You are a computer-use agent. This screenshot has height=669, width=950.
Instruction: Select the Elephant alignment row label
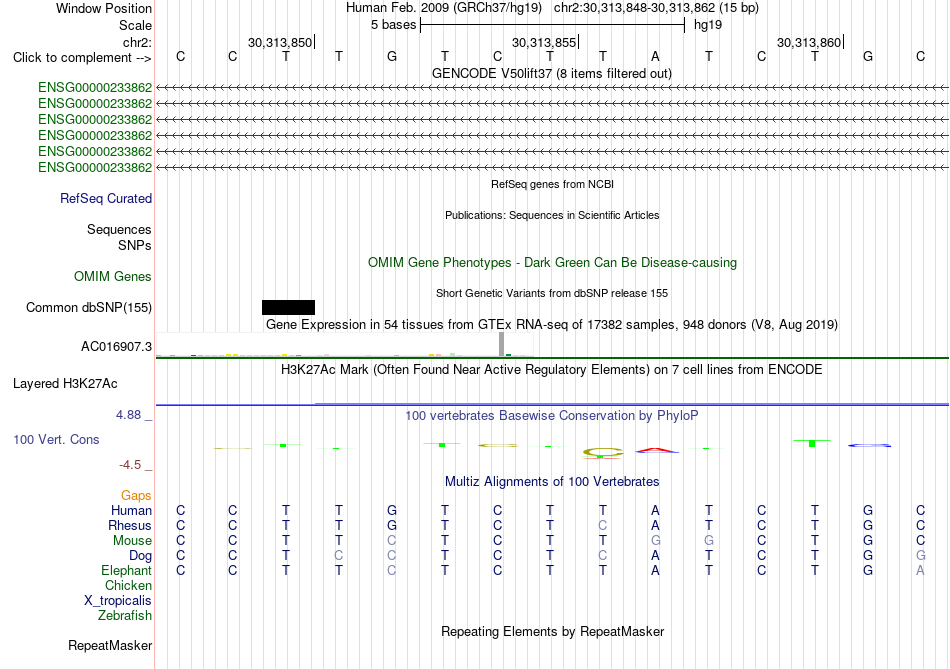[127, 570]
